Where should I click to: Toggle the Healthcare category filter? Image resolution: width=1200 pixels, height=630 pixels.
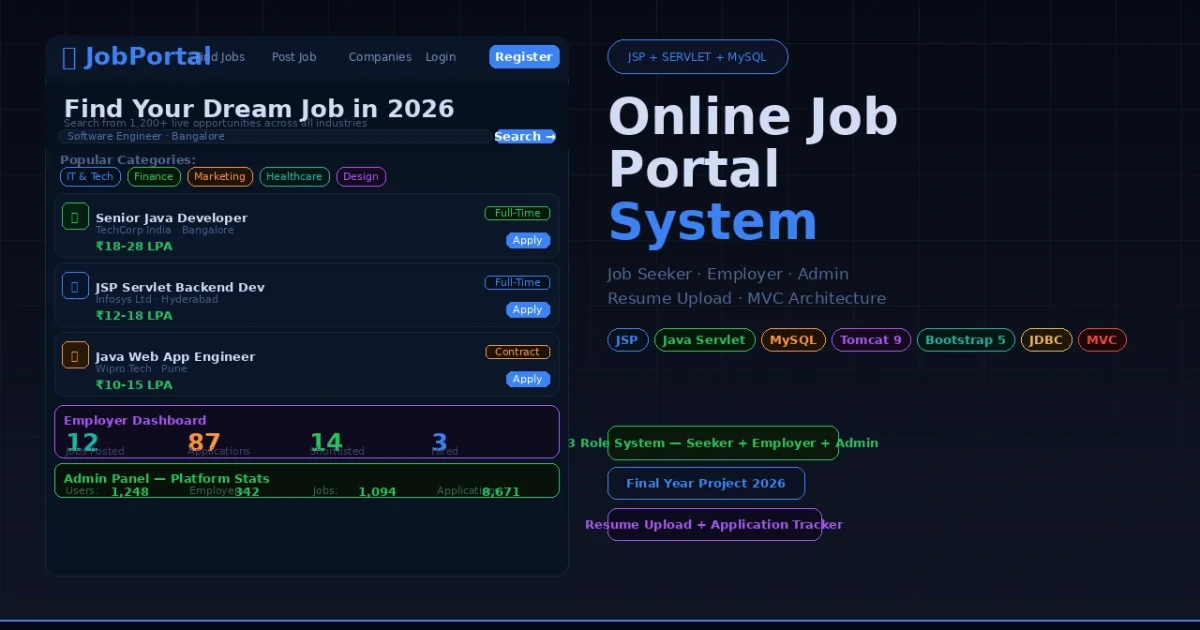point(294,176)
